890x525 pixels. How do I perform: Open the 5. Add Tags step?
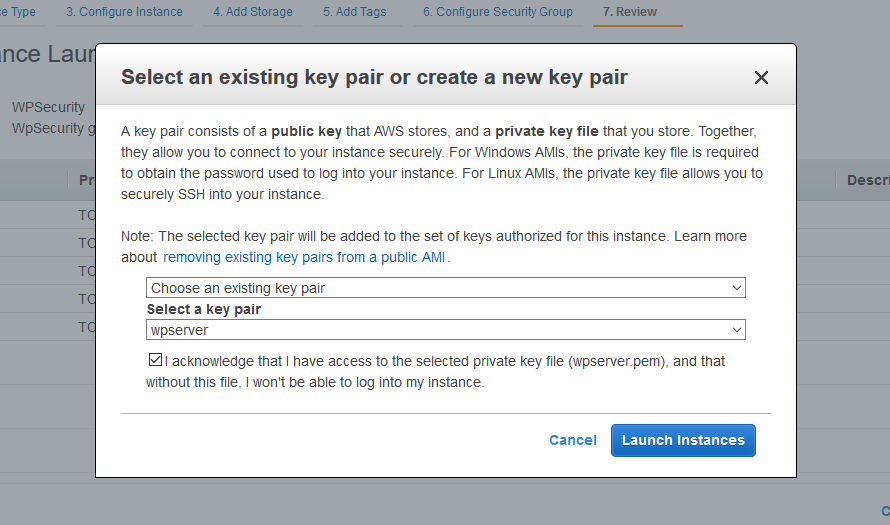[x=355, y=12]
